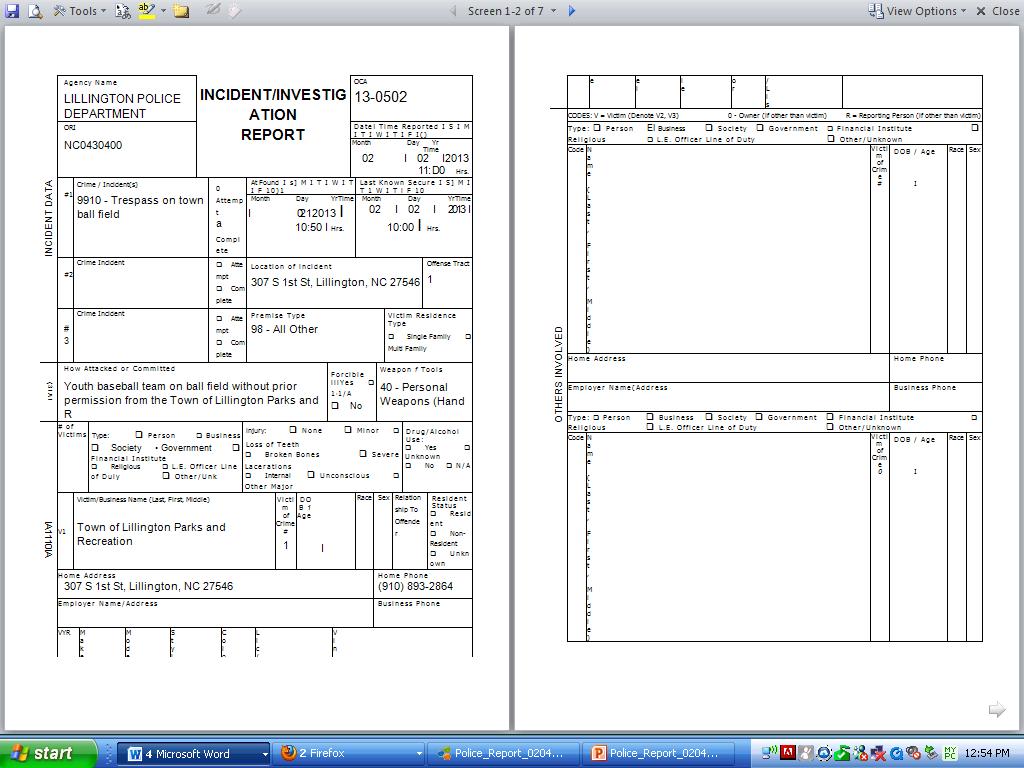Image resolution: width=1024 pixels, height=768 pixels.
Task: Click the Translate/Research language icon
Action: coord(122,10)
